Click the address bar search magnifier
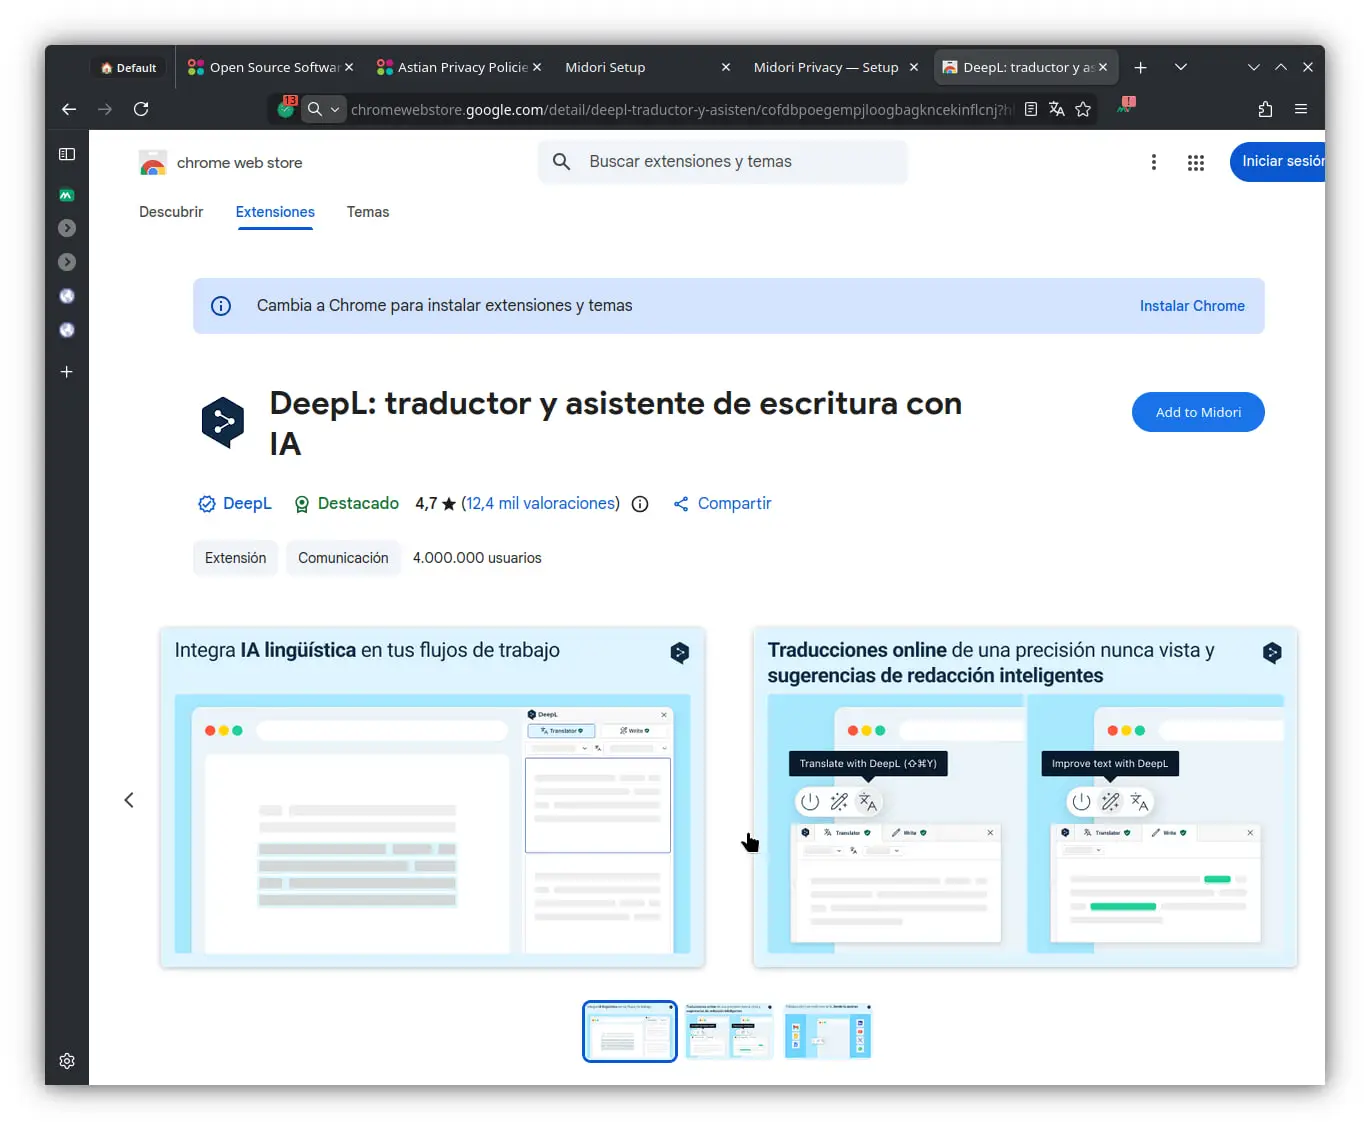 pyautogui.click(x=314, y=109)
